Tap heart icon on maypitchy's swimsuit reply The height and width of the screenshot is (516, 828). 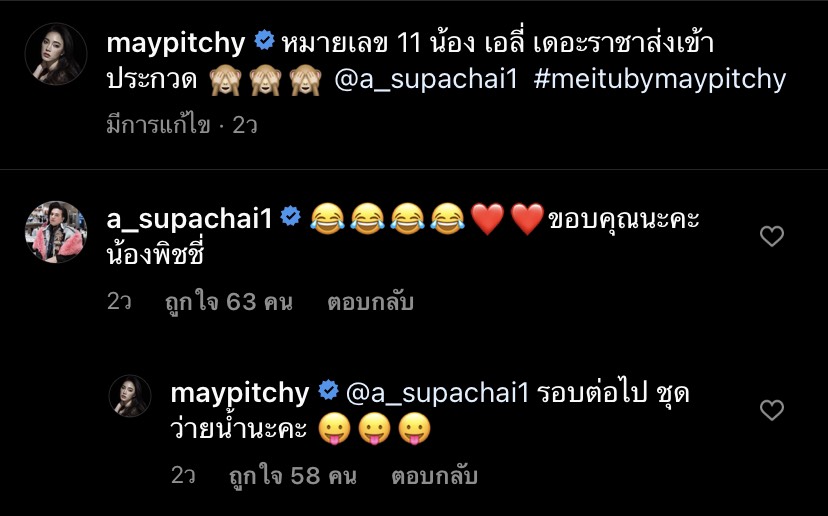(771, 410)
